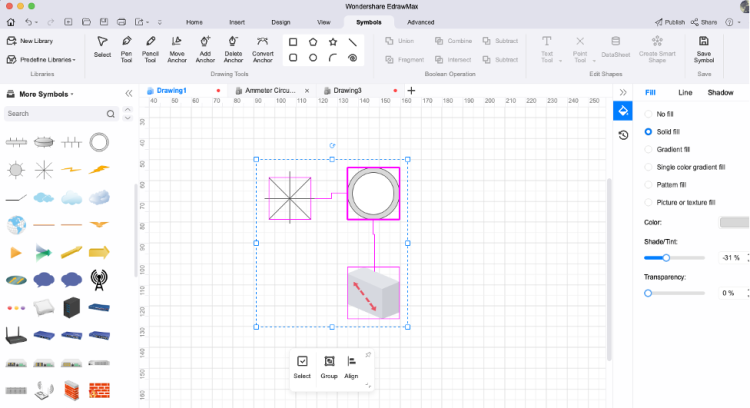This screenshot has width=750, height=408.
Task: Click the ring shape on canvas
Action: [x=373, y=194]
